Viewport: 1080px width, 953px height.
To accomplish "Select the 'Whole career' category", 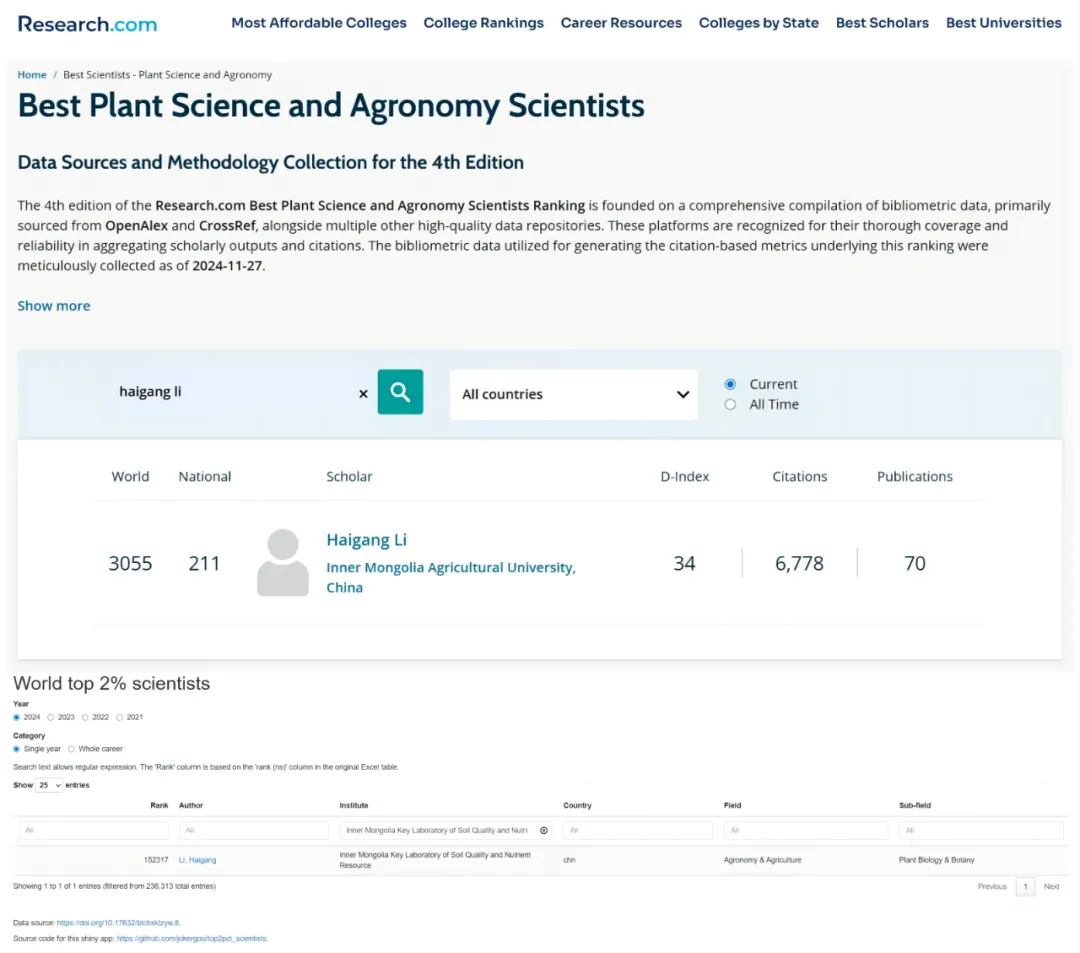I will 71,748.
